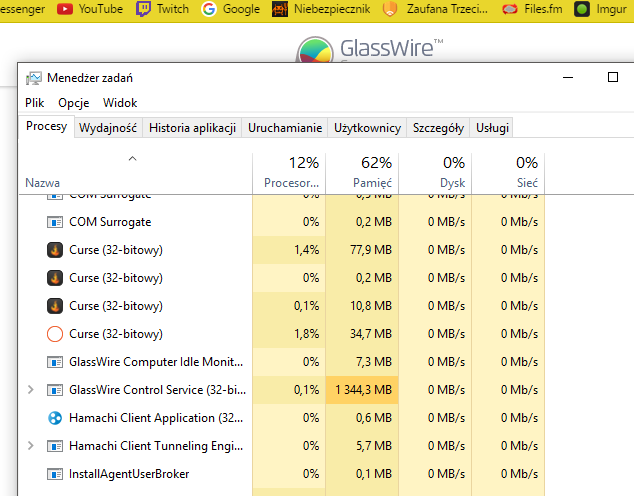Click the sort arrow above Nazwa column

[x=133, y=159]
